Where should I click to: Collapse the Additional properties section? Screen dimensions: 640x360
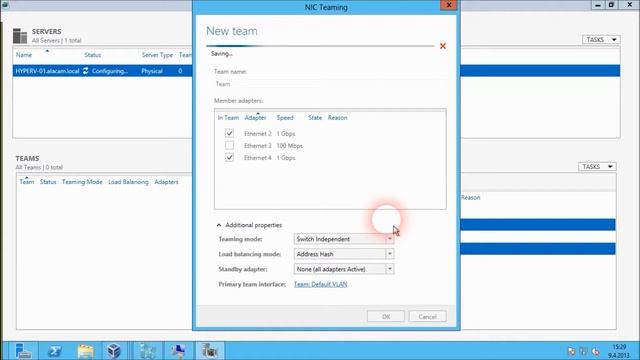coord(219,225)
